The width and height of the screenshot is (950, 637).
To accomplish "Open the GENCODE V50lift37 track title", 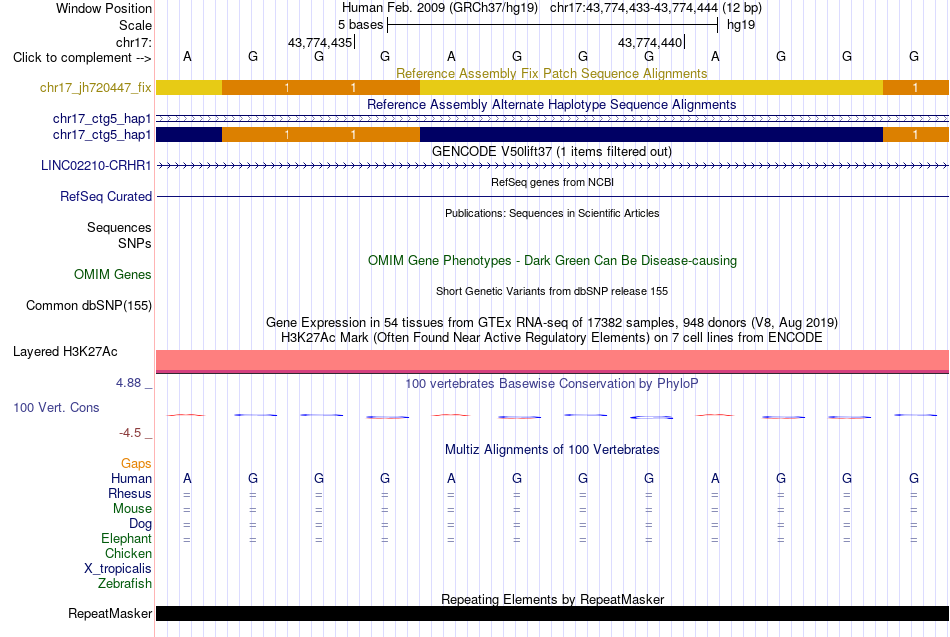I will (x=551, y=152).
